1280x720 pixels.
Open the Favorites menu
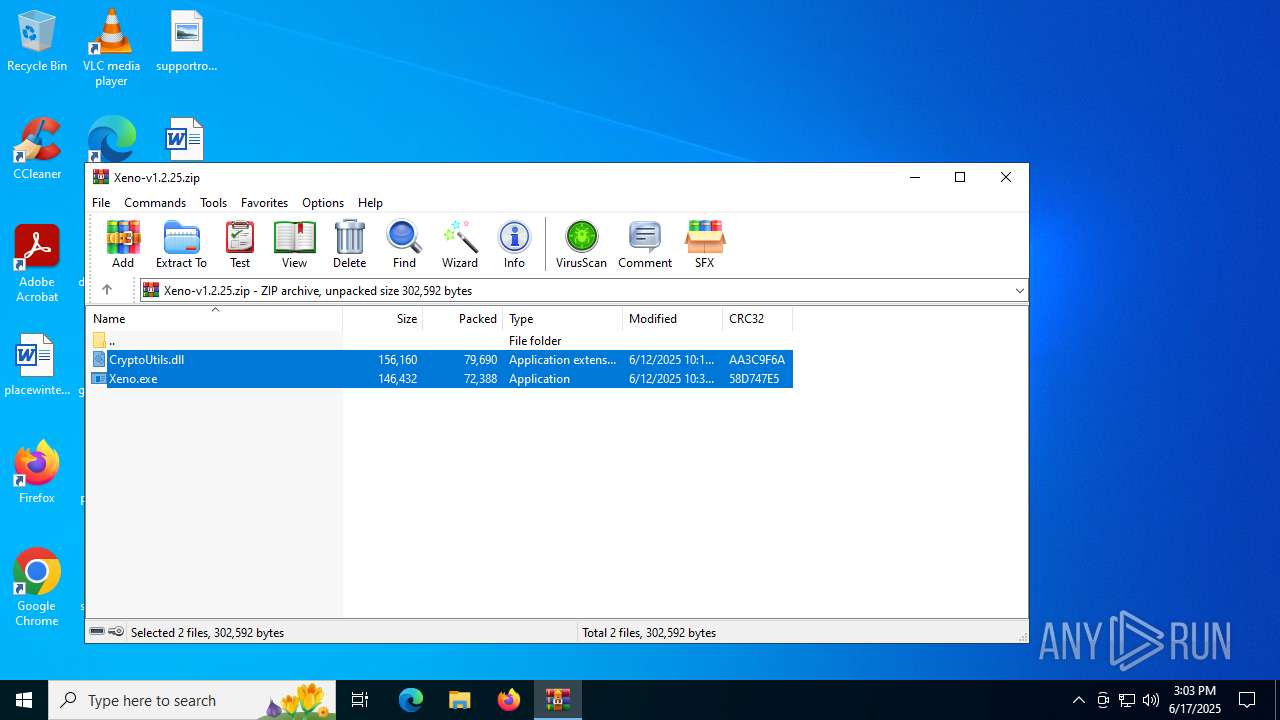click(264, 202)
